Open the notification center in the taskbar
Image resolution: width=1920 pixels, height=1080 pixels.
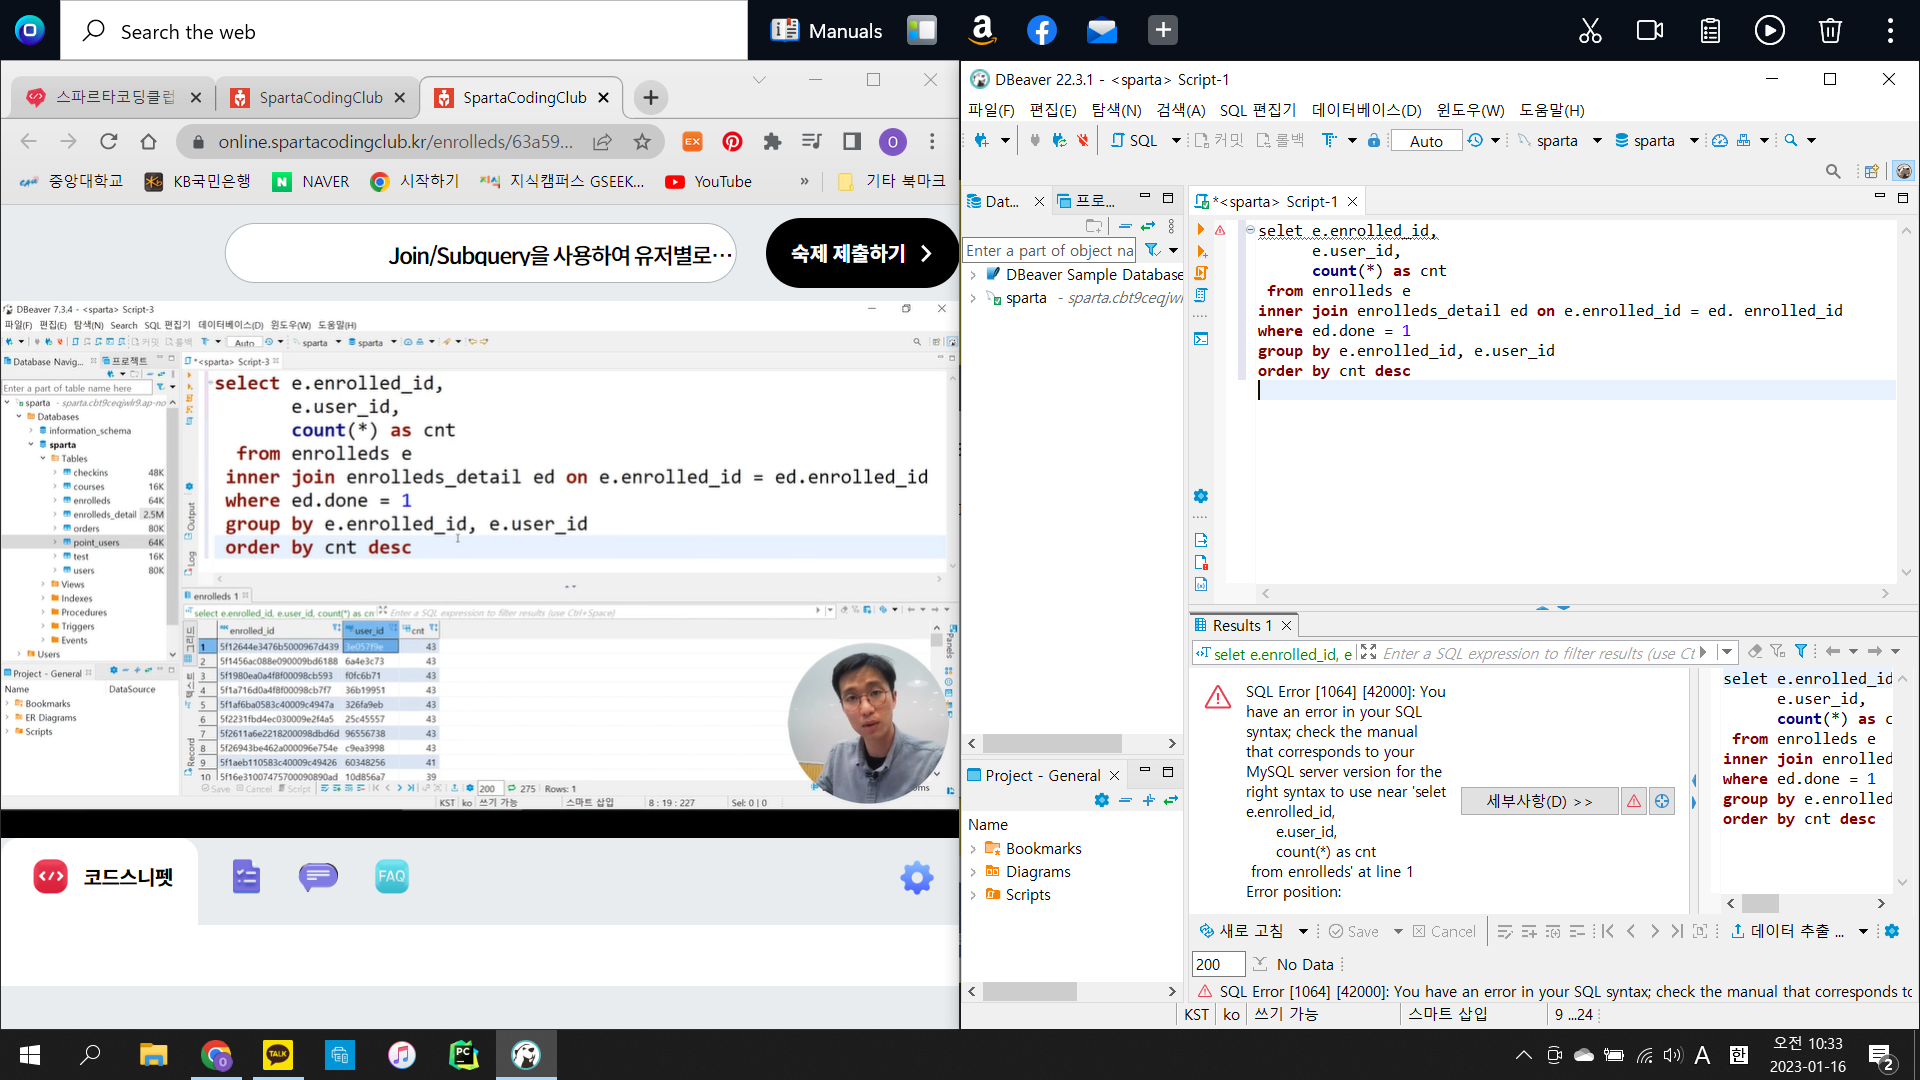click(1881, 1055)
